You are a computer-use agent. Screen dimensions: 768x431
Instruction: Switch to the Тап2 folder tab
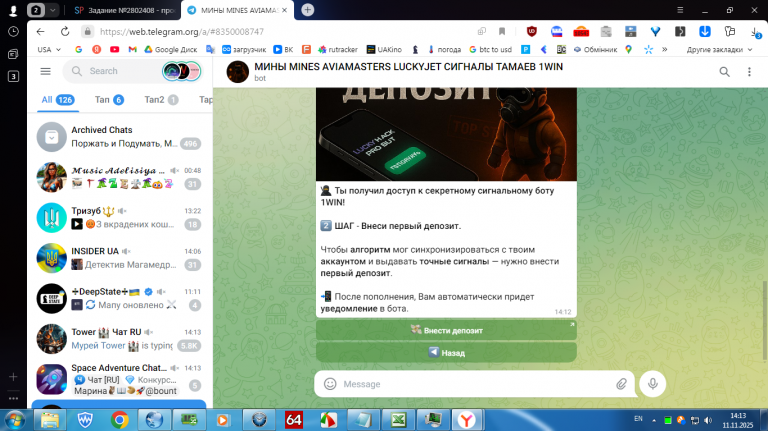(x=161, y=100)
